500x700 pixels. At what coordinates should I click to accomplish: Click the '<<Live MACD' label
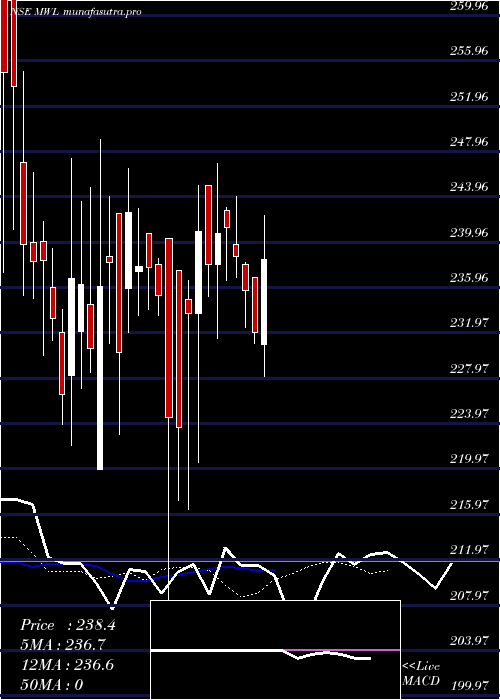point(421,674)
